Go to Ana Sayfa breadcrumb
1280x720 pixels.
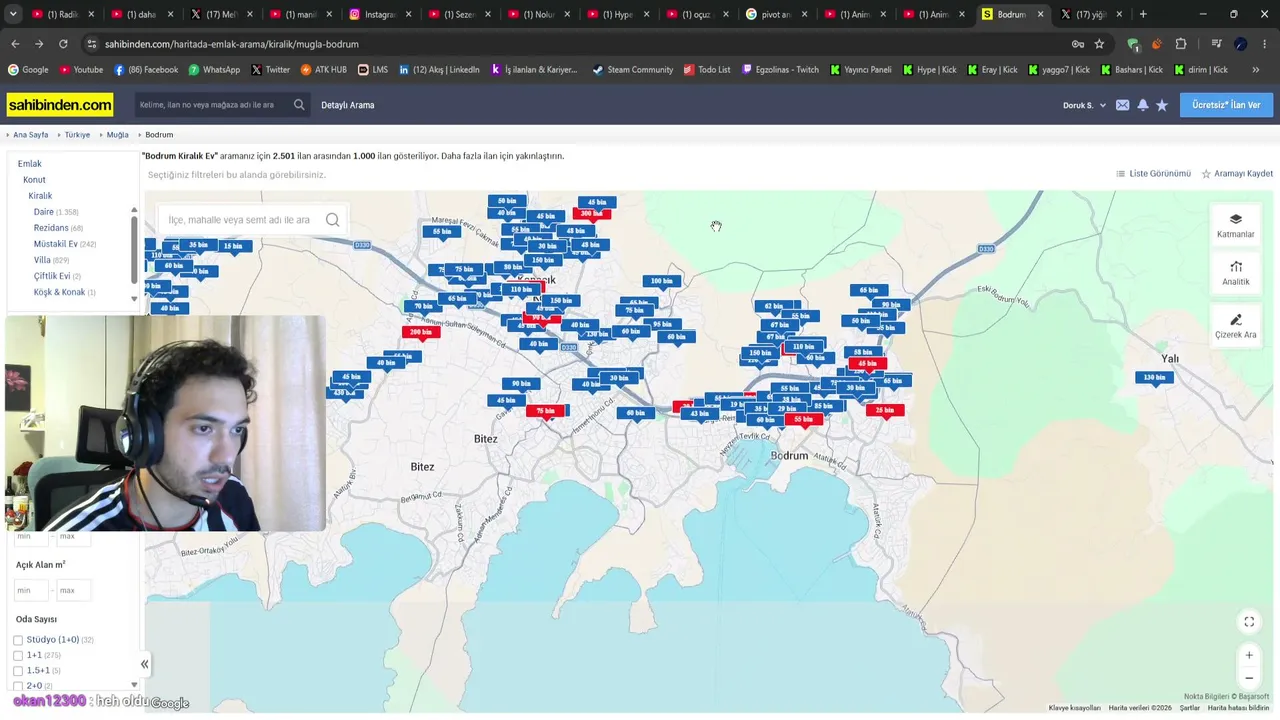pos(30,135)
